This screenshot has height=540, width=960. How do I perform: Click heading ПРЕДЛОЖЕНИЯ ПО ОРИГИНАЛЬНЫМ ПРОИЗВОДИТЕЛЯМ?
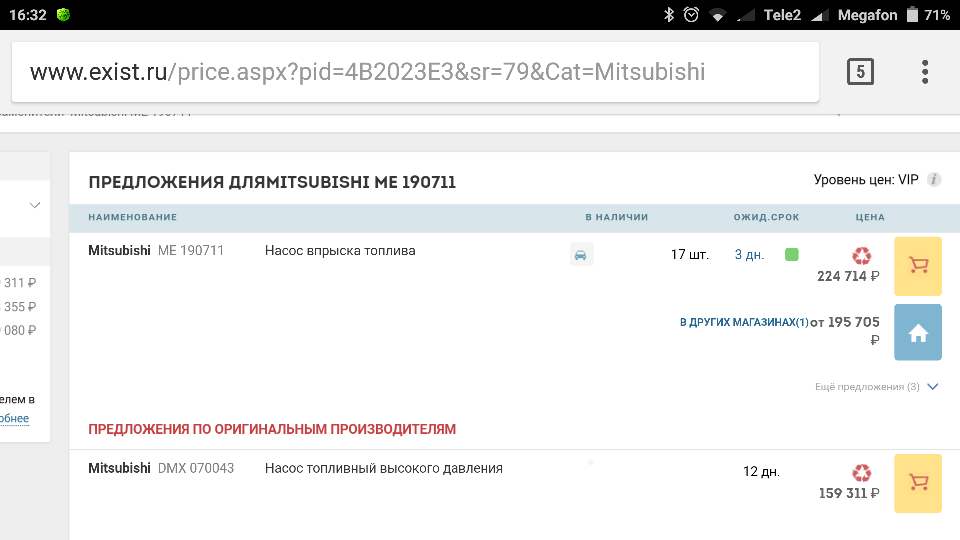tap(272, 429)
